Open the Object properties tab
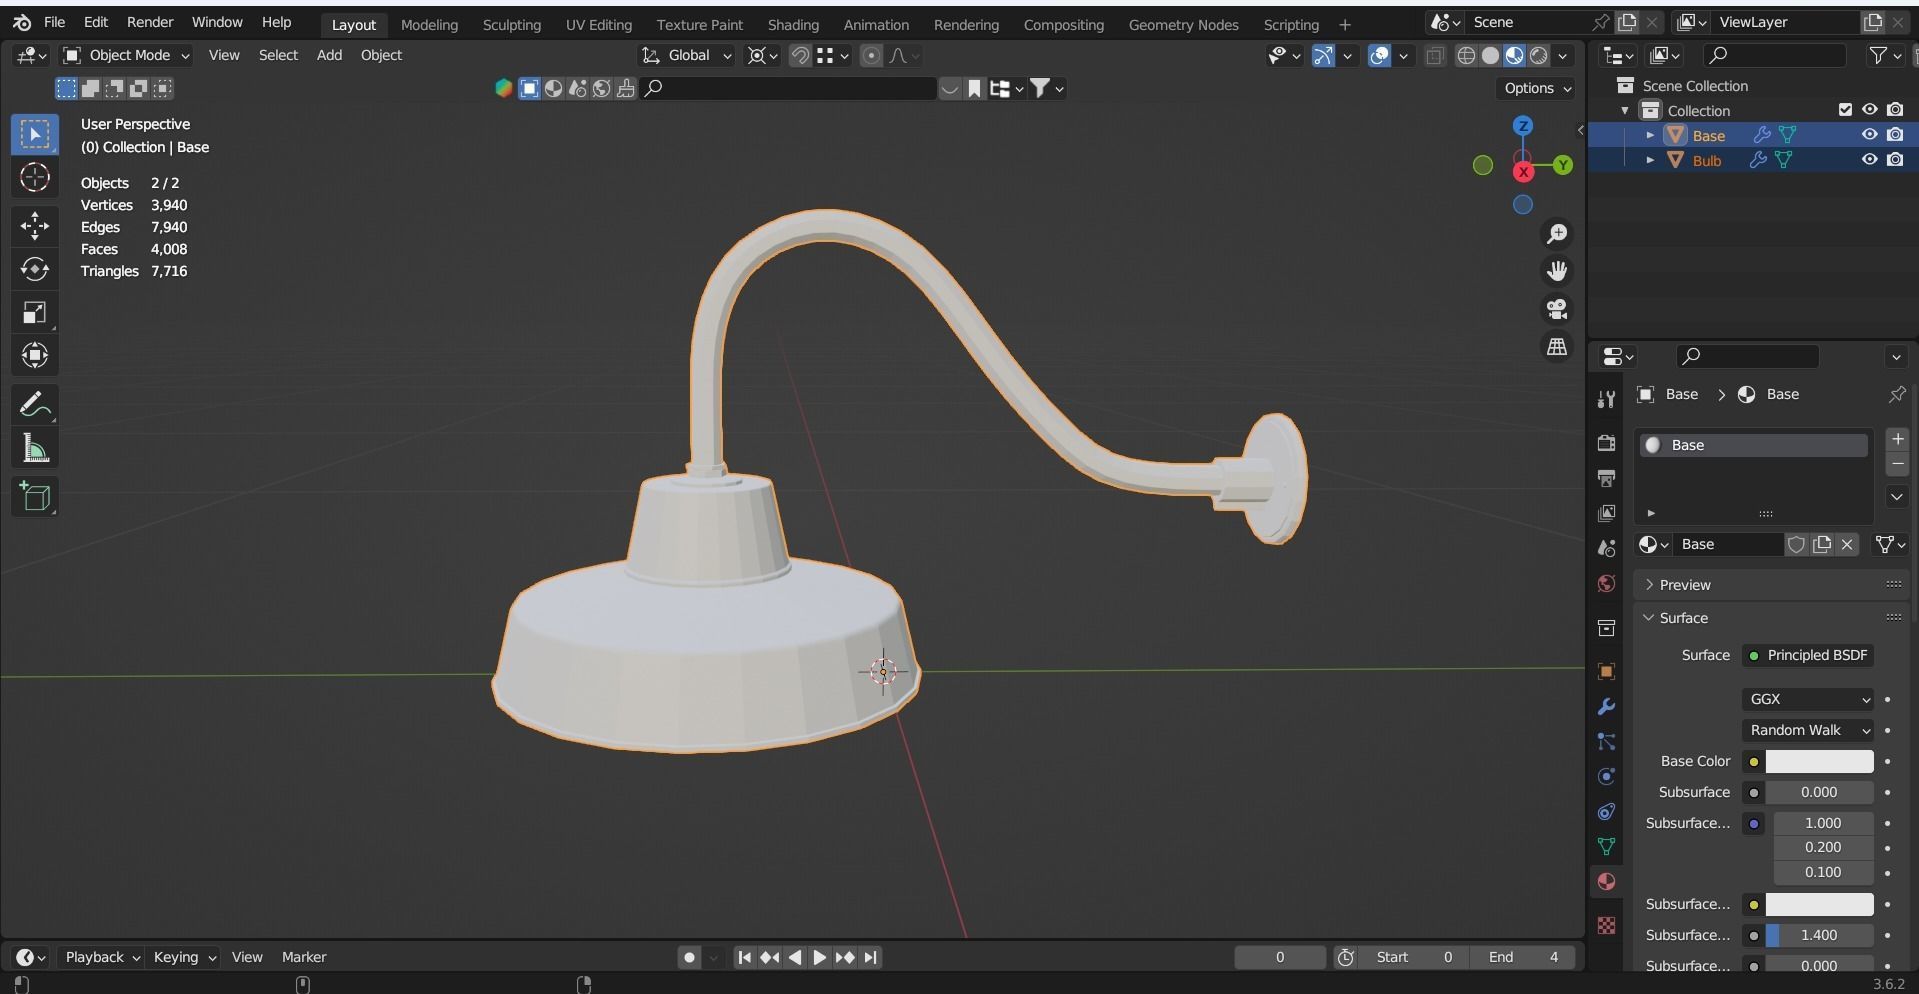 point(1606,672)
